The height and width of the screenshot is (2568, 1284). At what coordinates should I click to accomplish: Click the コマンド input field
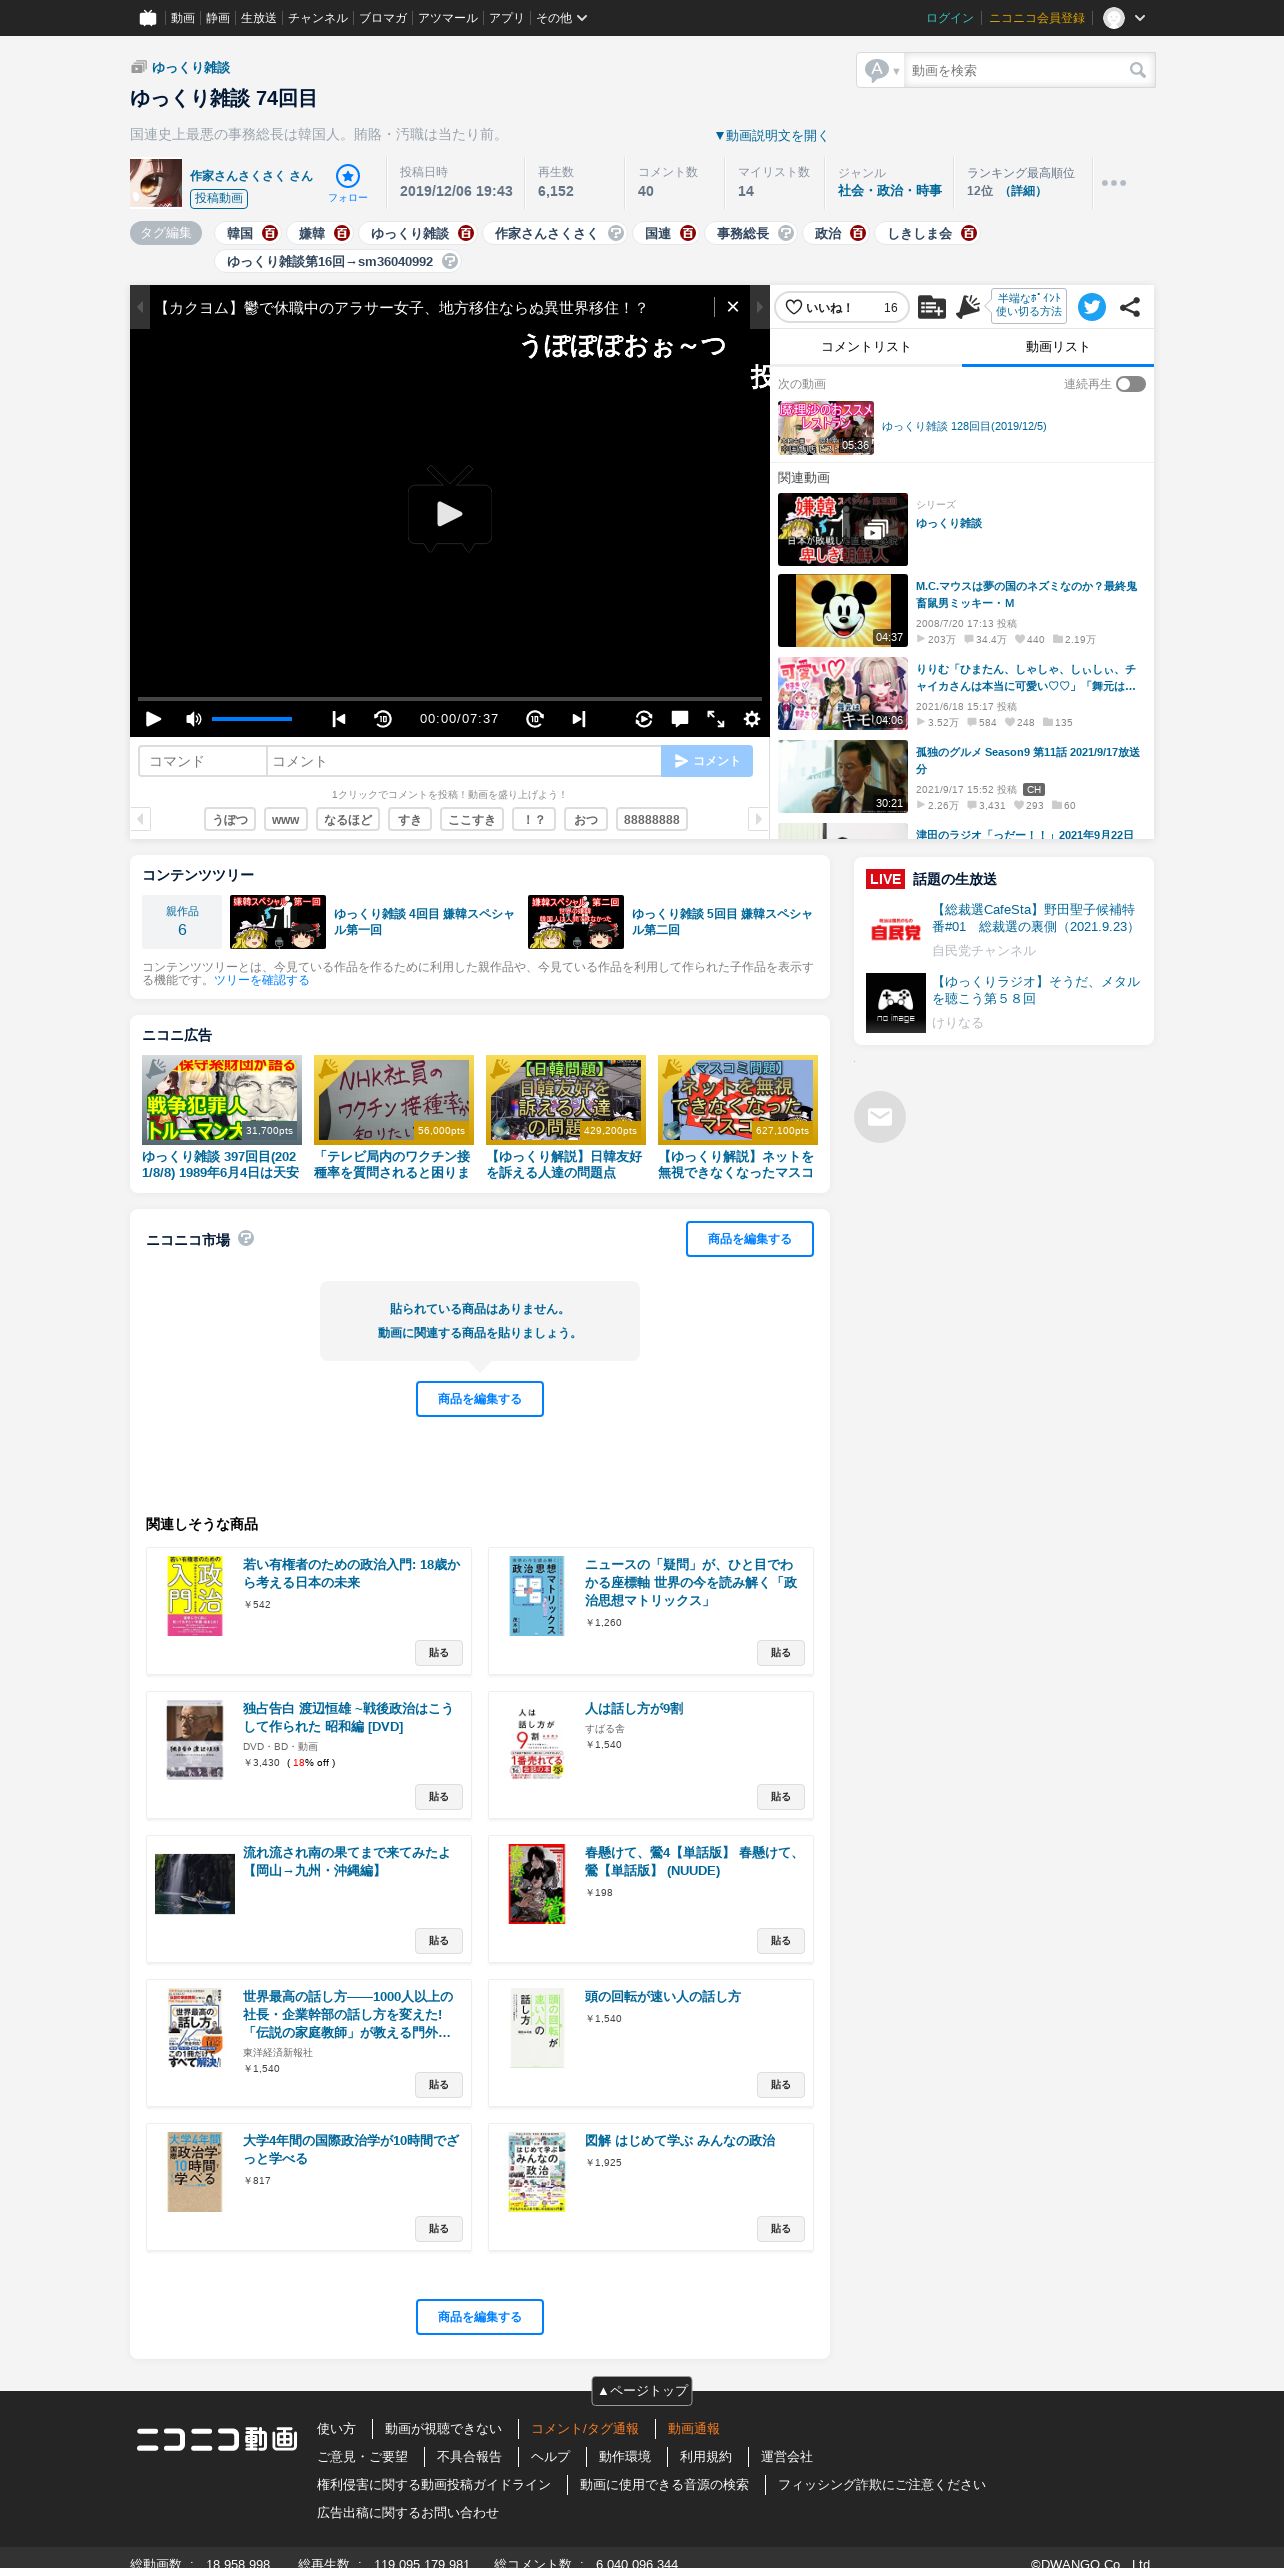pos(202,761)
